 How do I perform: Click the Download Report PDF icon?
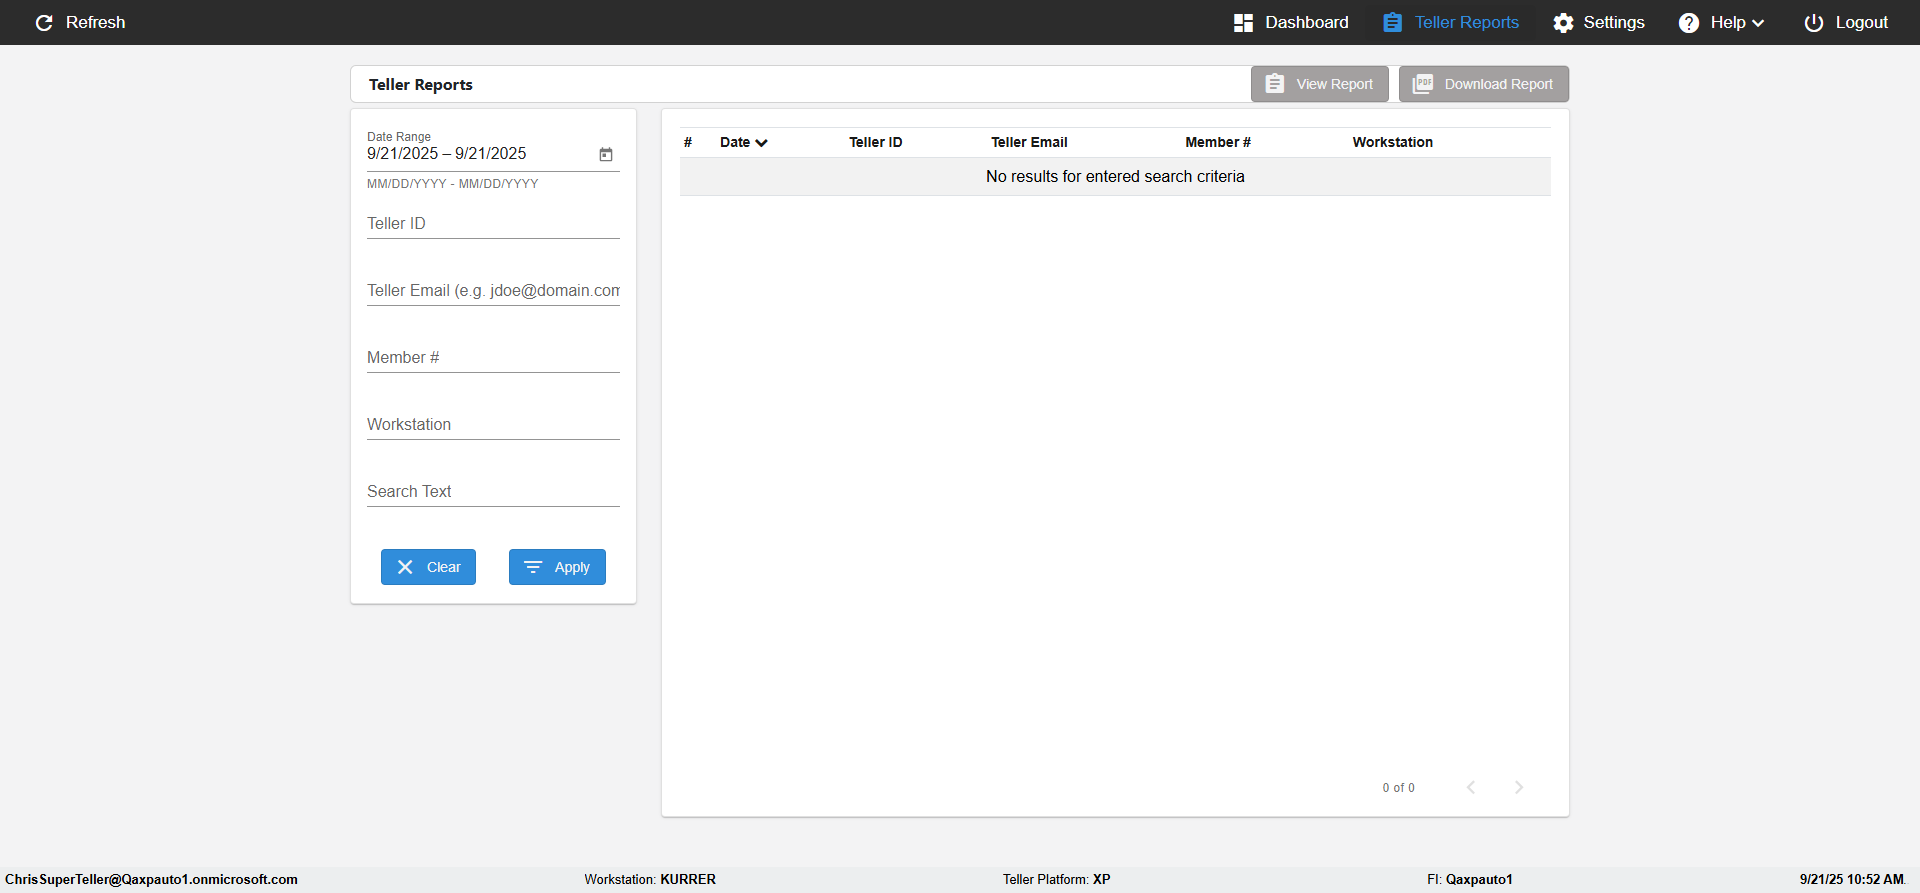1422,84
